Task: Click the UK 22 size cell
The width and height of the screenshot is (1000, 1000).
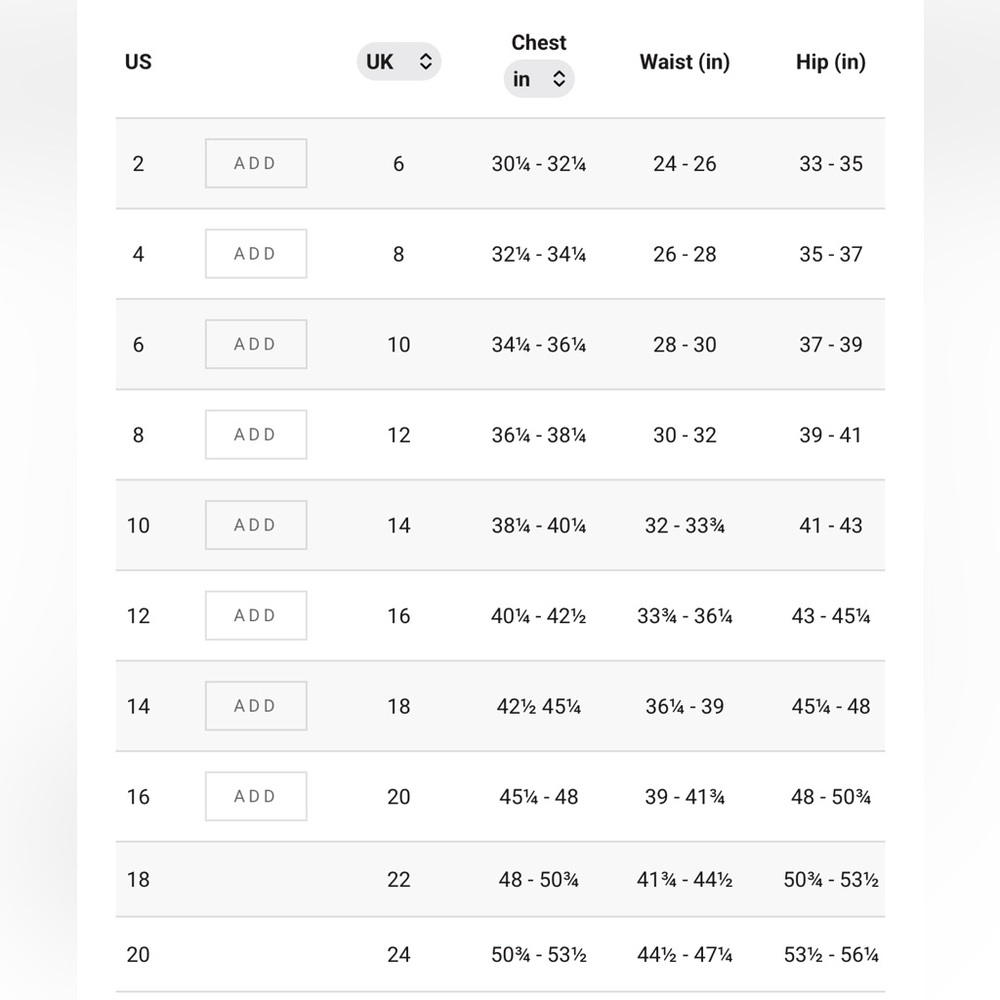Action: [399, 879]
